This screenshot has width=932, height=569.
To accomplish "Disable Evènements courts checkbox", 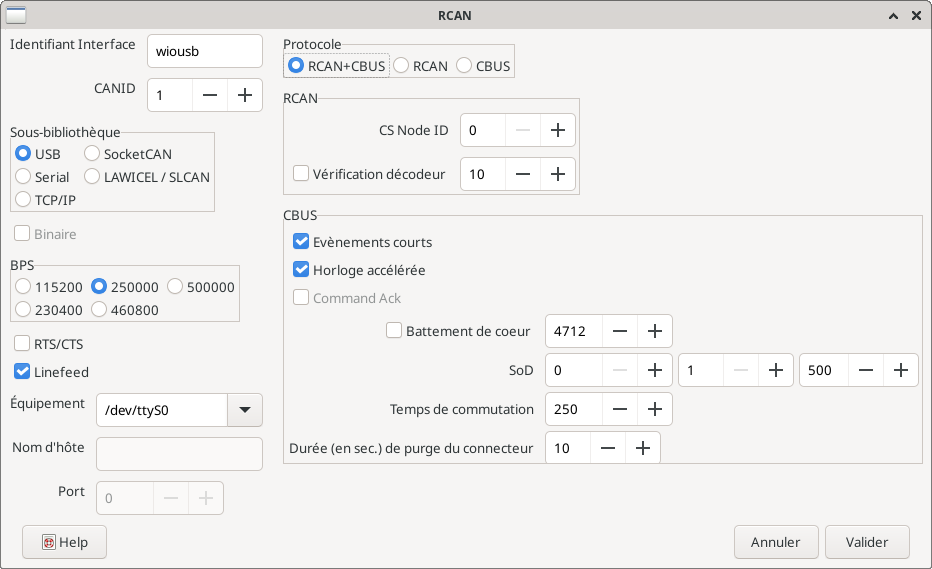I will (x=301, y=242).
